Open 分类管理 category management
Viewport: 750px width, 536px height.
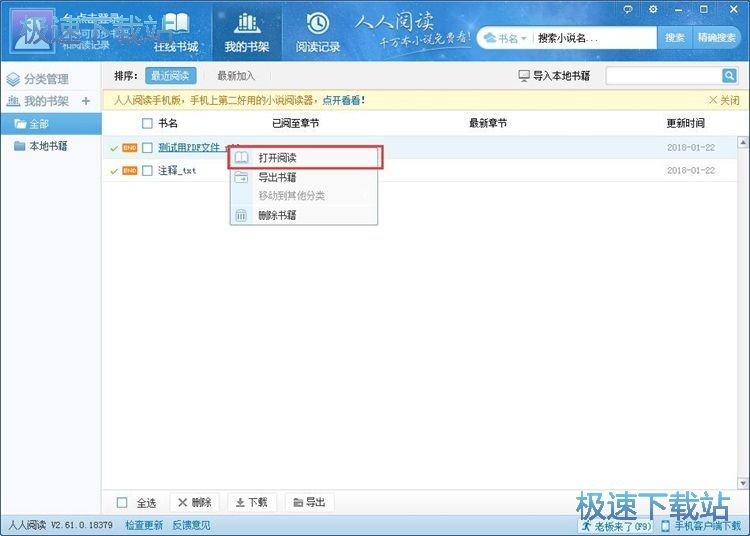pos(38,79)
